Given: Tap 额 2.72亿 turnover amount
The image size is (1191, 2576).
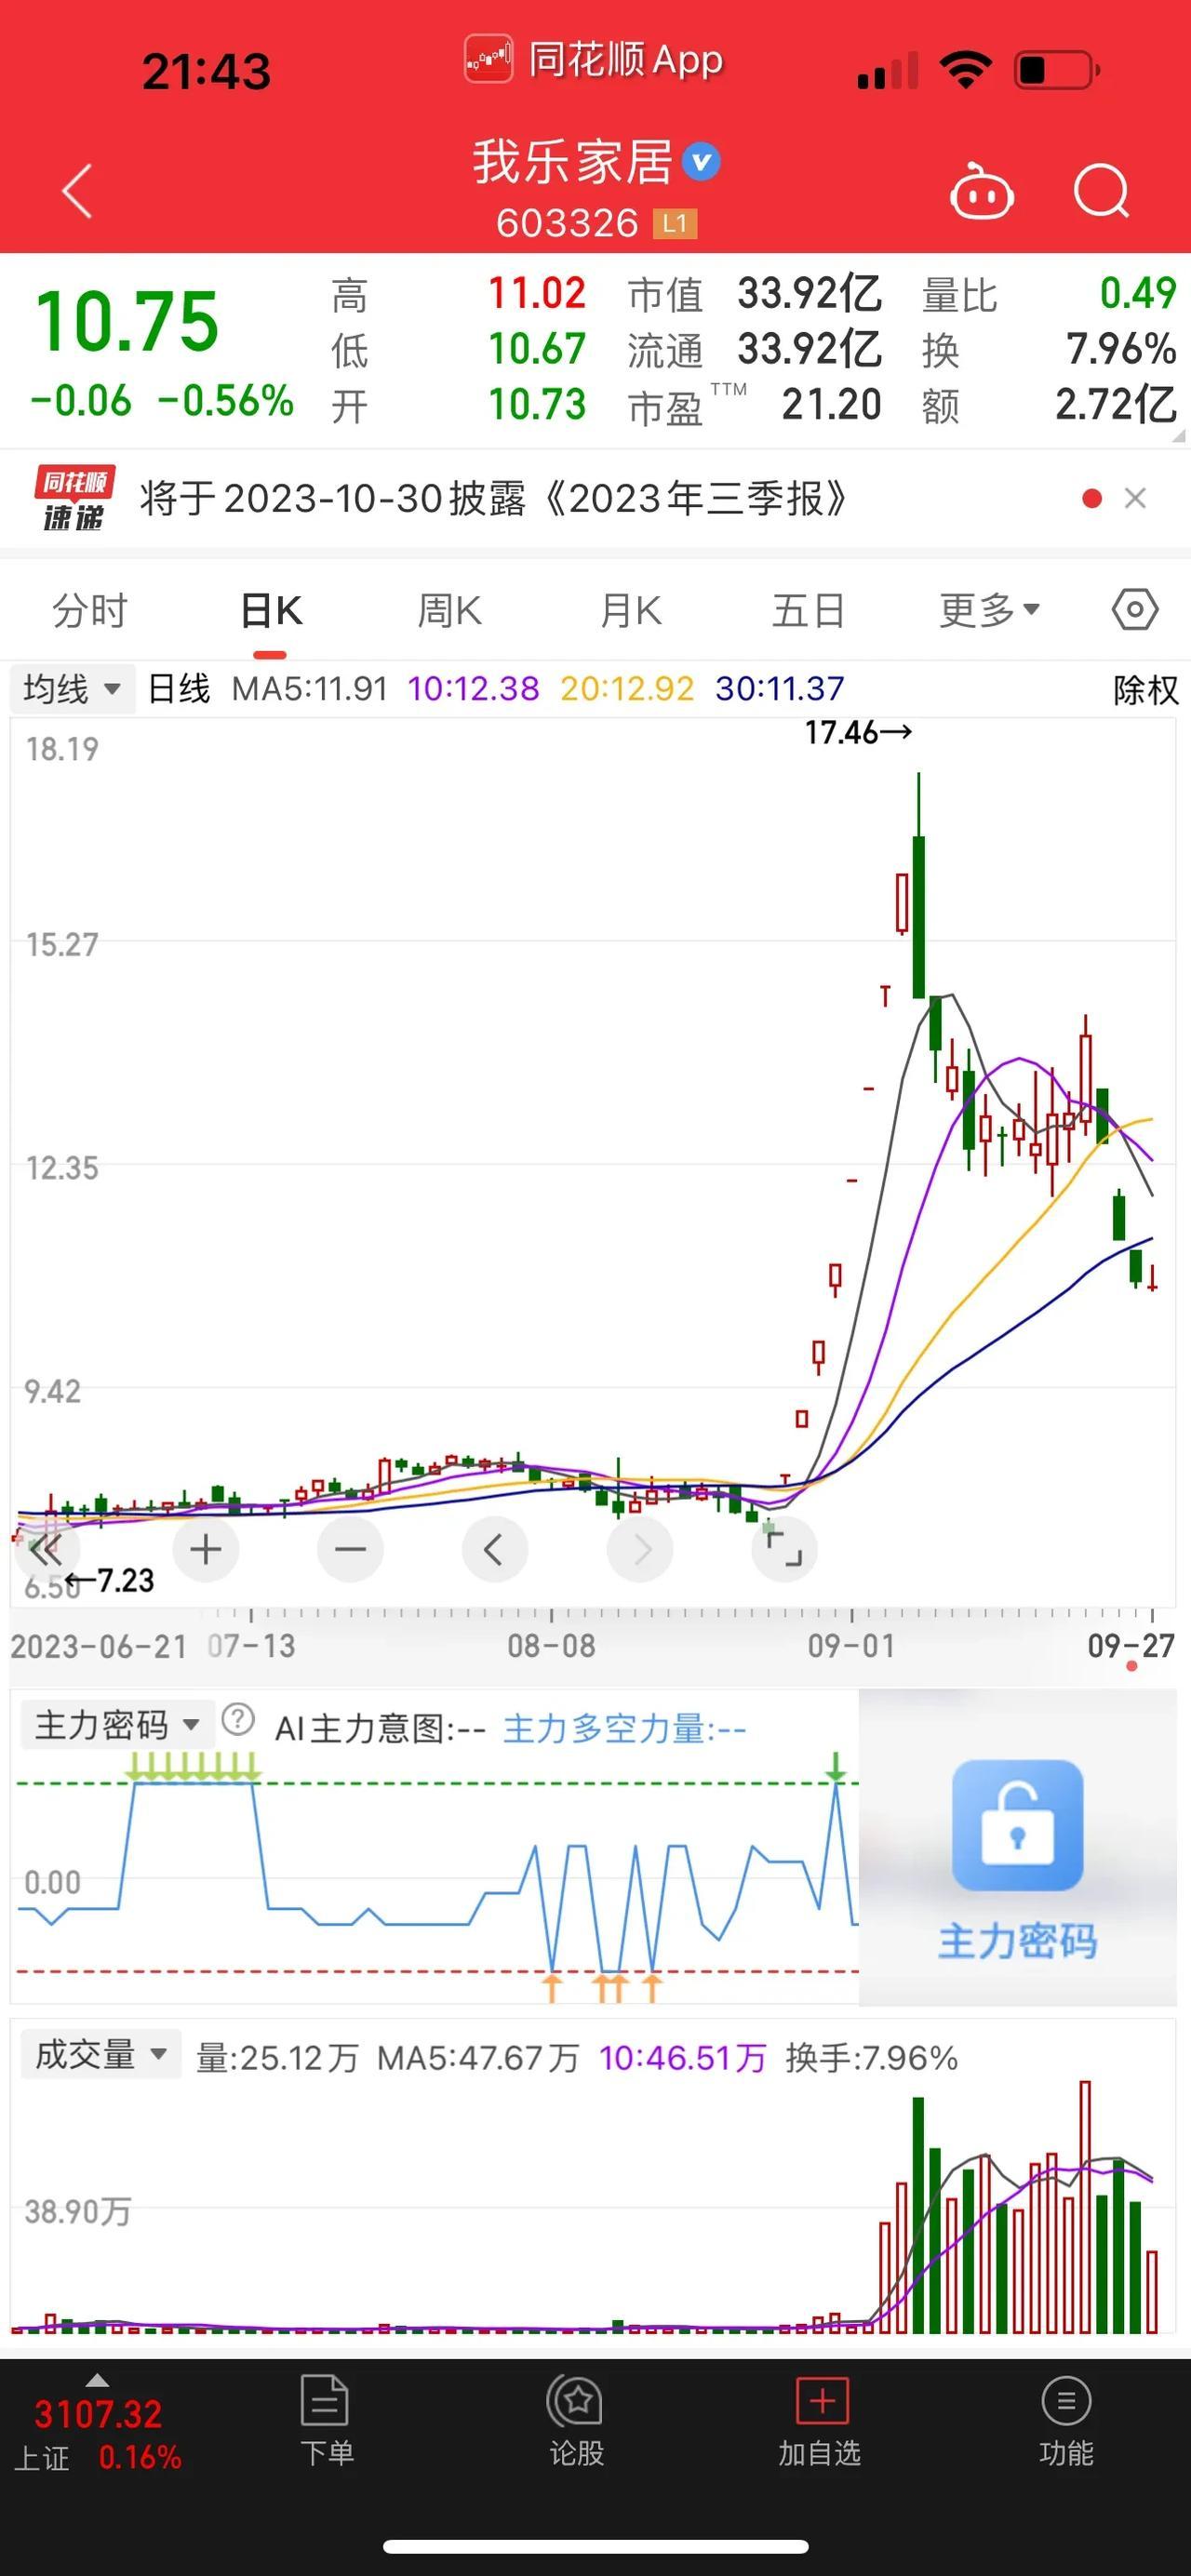Looking at the screenshot, I should click(1116, 405).
